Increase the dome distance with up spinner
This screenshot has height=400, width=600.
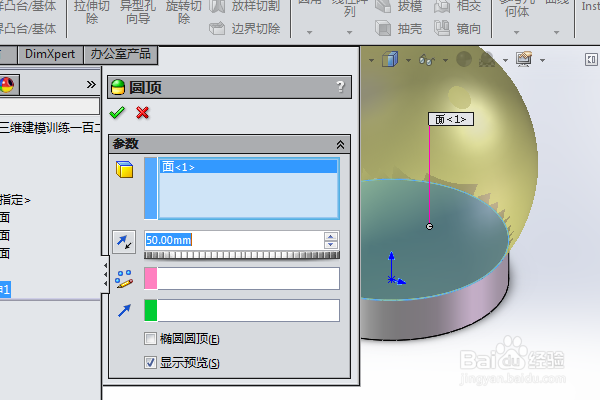pyautogui.click(x=331, y=236)
